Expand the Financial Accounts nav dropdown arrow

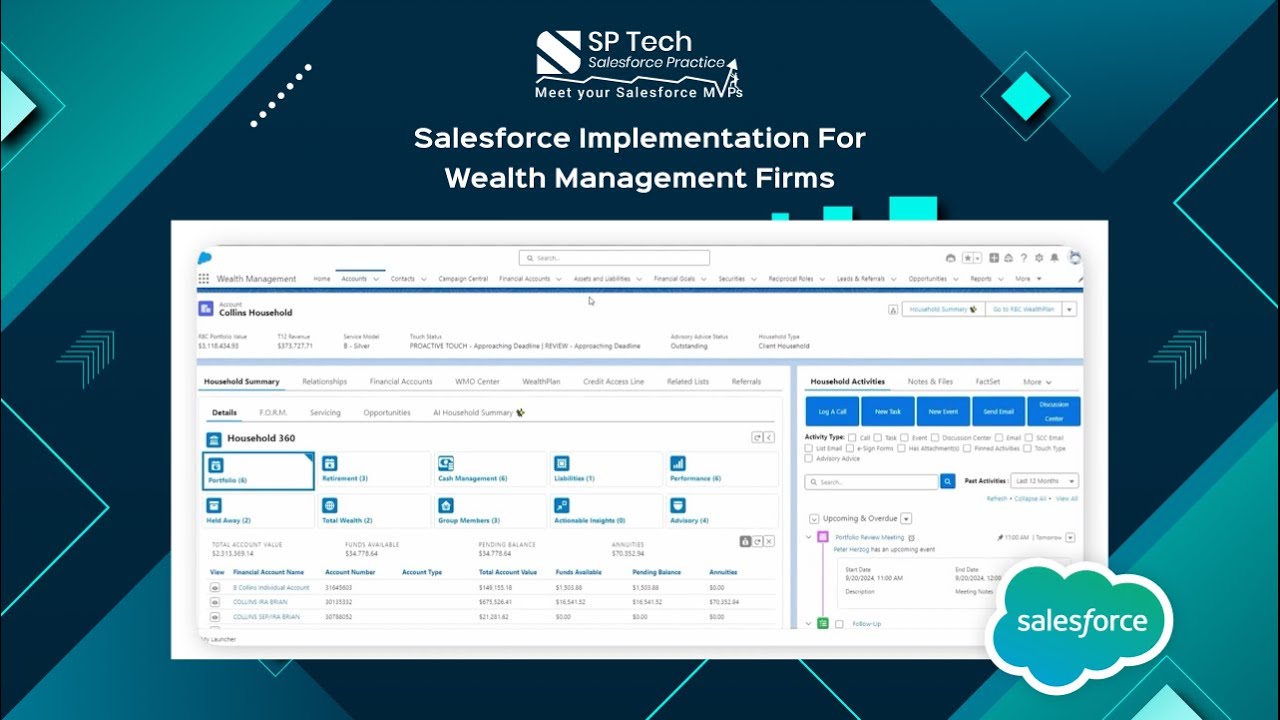click(x=559, y=279)
